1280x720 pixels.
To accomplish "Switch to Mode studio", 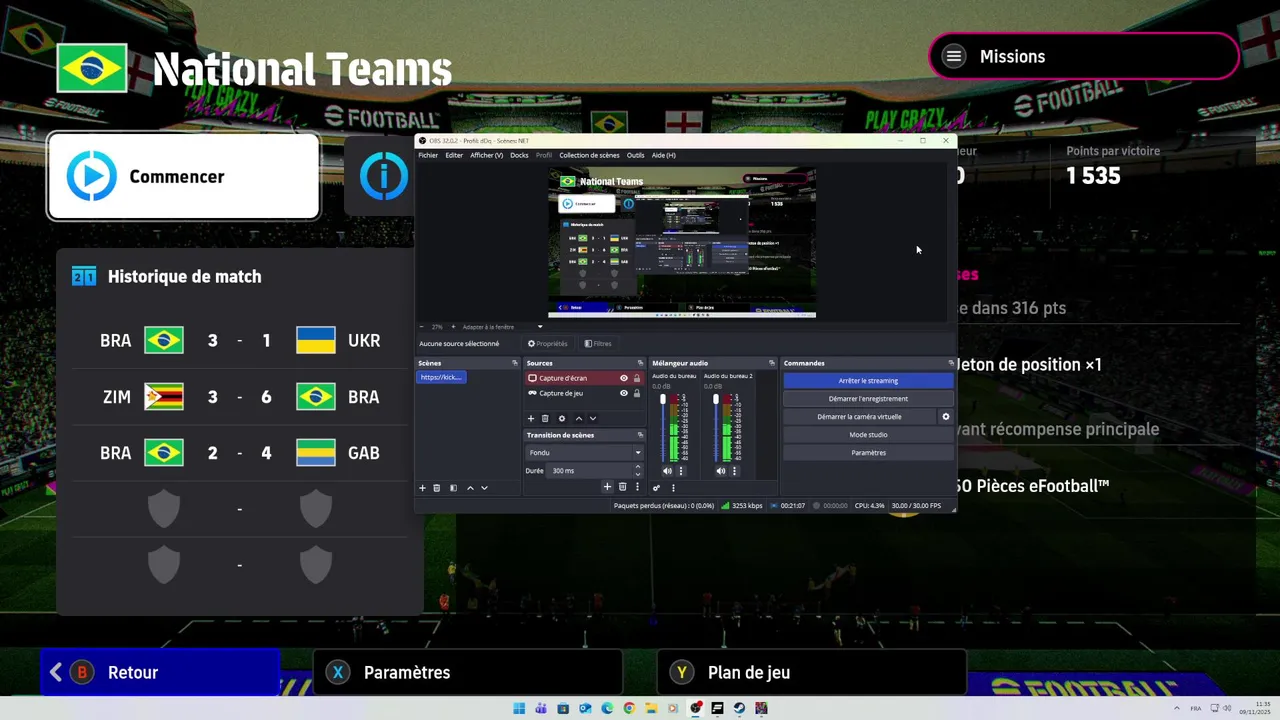I will point(868,435).
